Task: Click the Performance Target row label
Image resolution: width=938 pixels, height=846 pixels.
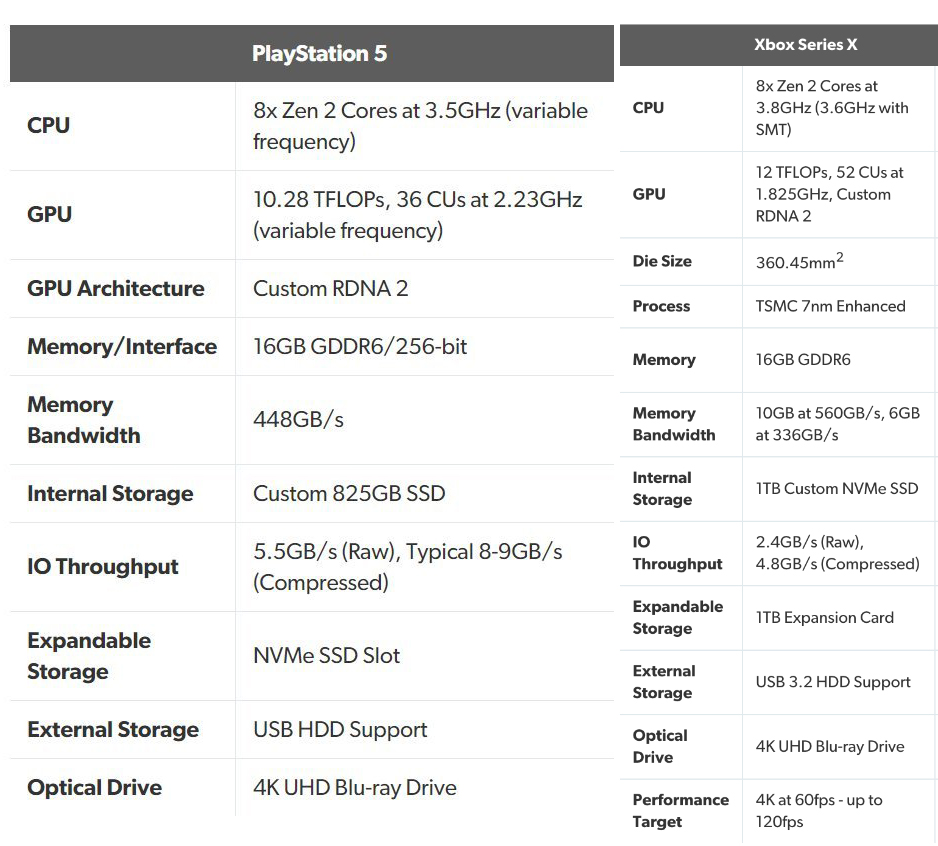Action: pyautogui.click(x=680, y=811)
